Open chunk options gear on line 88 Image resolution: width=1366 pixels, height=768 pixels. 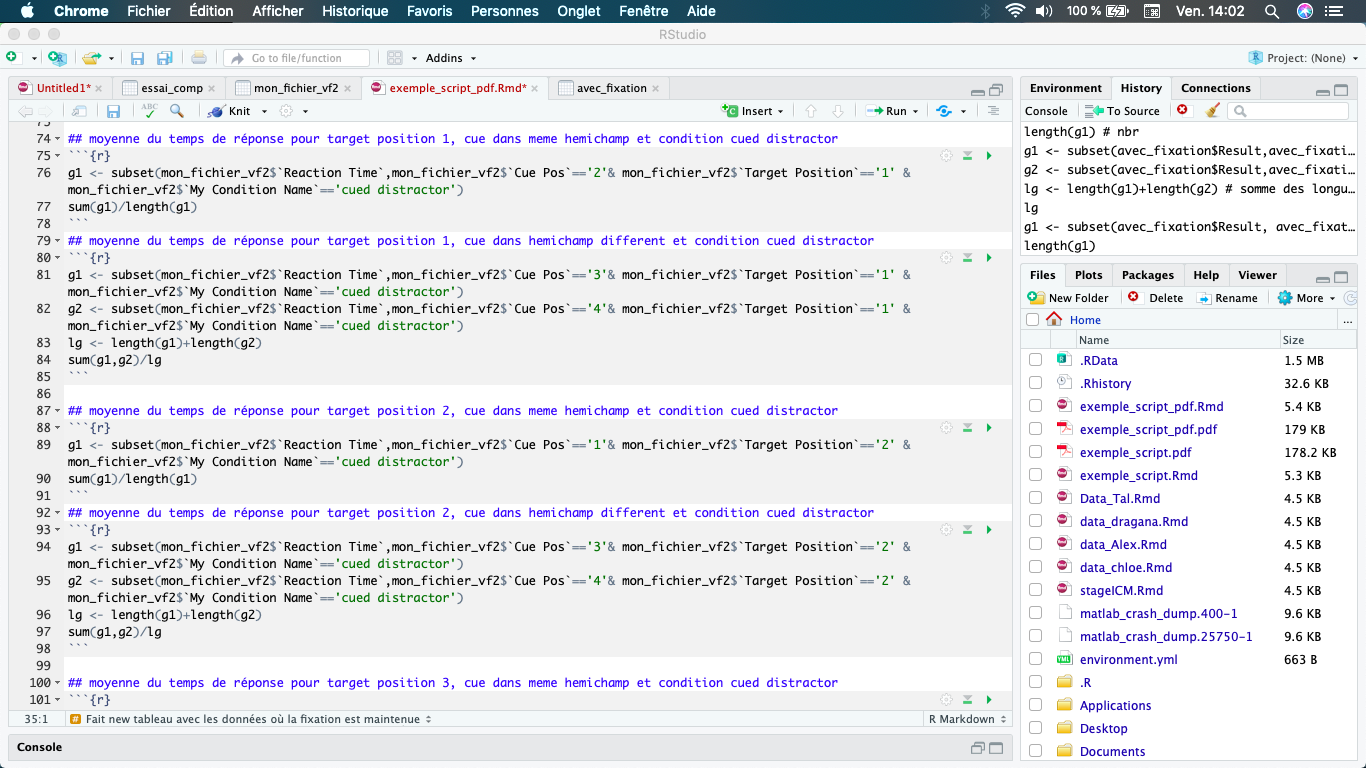pos(946,428)
